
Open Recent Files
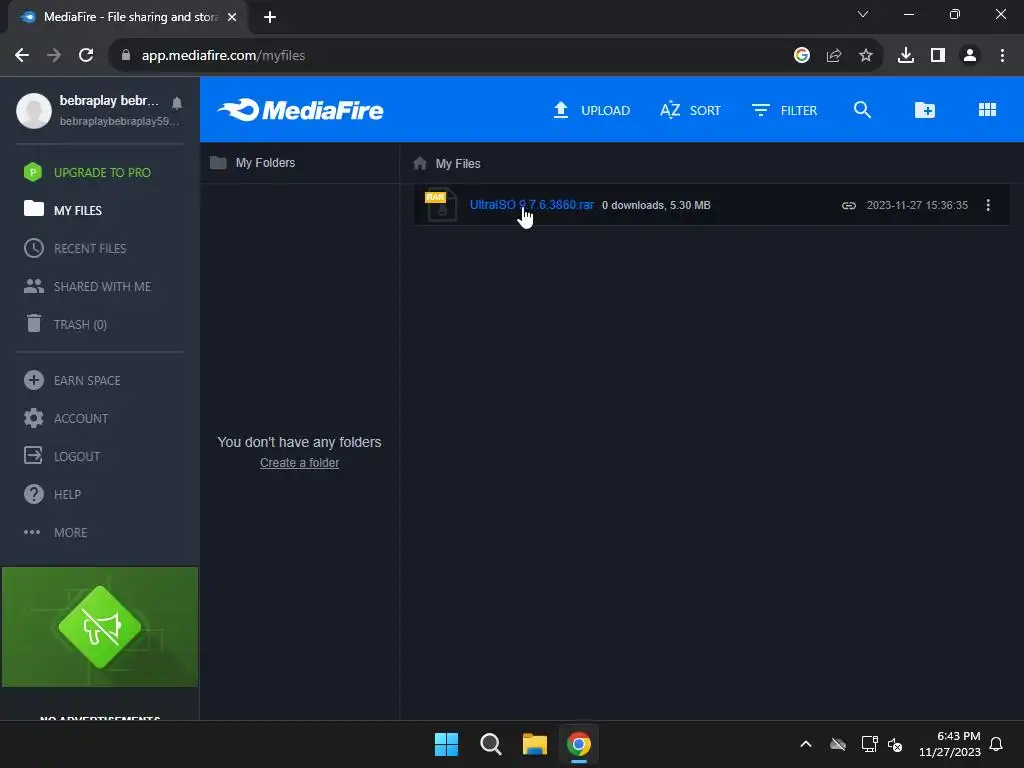pyautogui.click(x=75, y=248)
